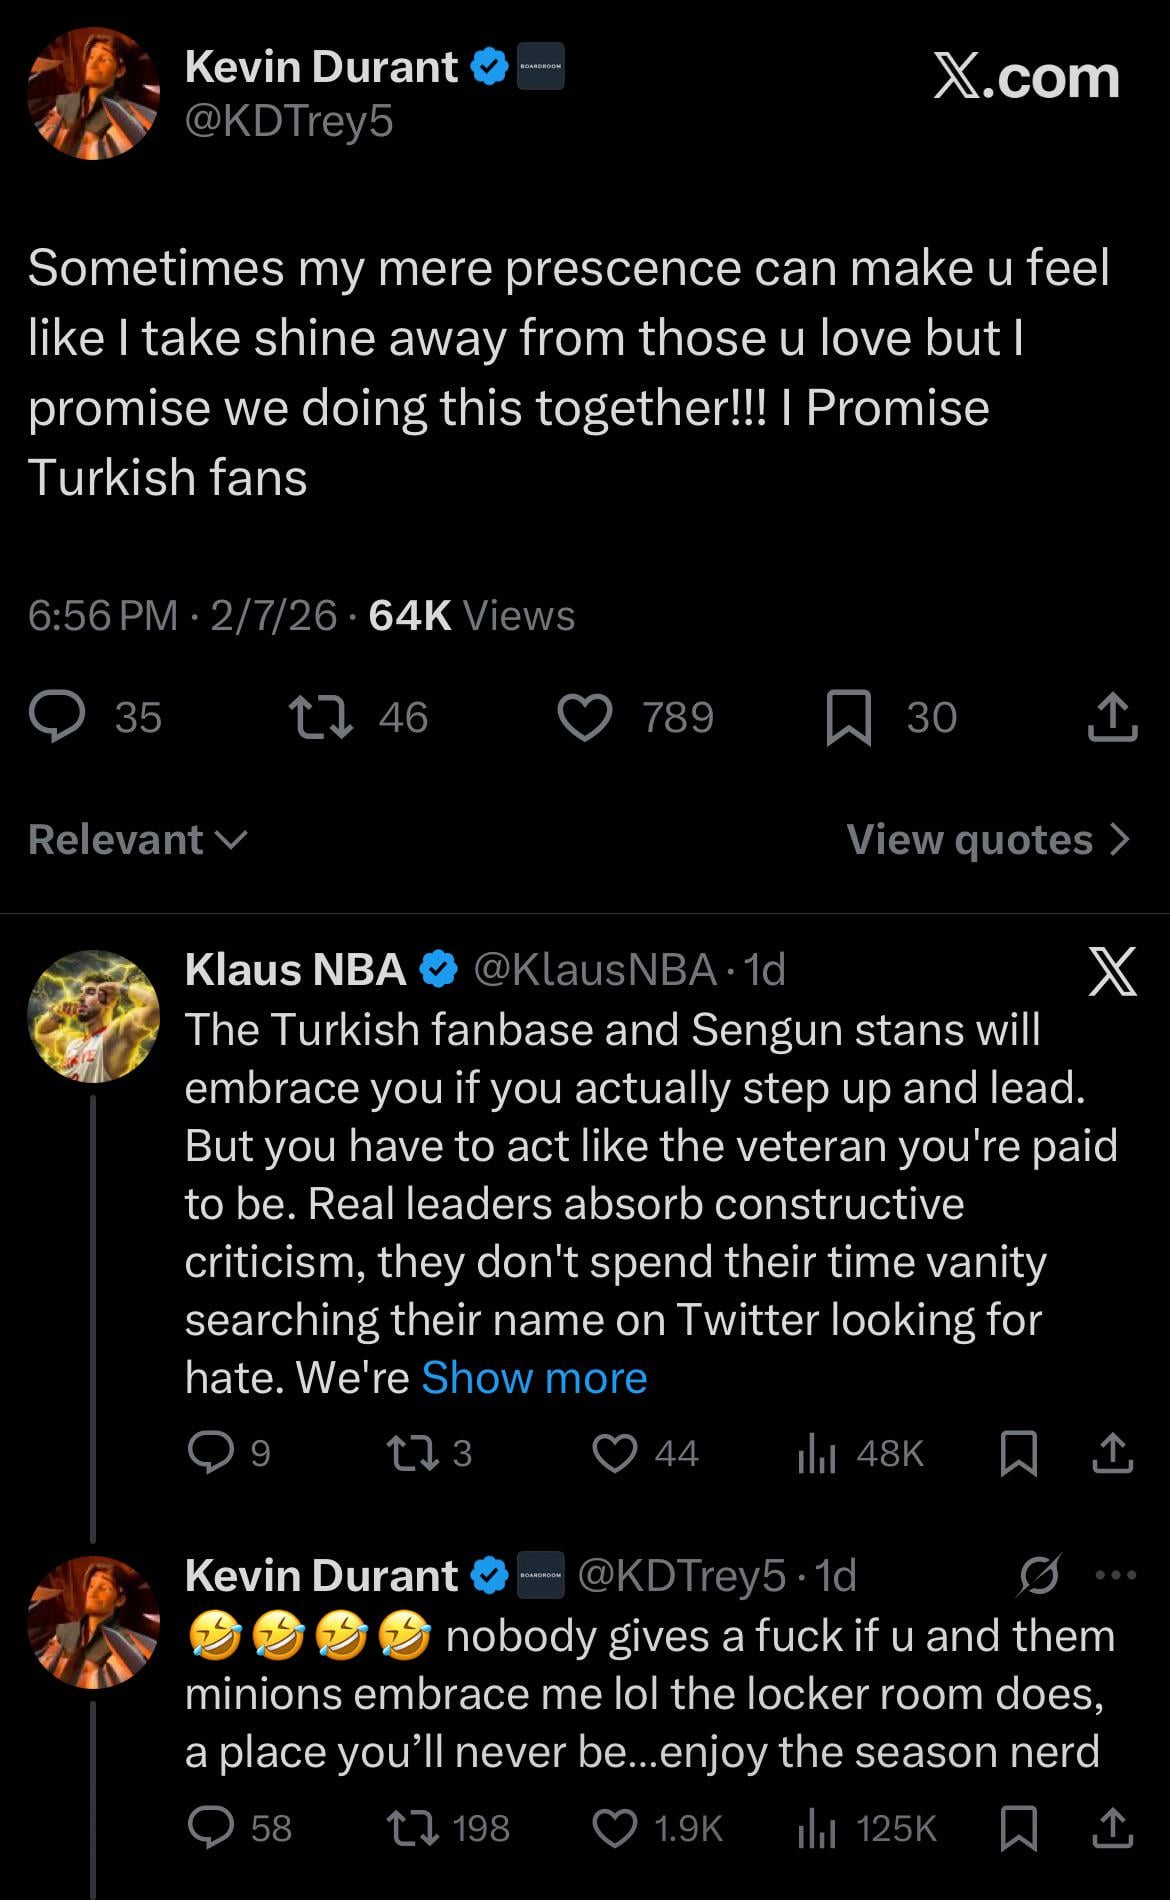Open Kevin Durant's profile picture at top
The width and height of the screenshot is (1170, 1900).
click(x=93, y=93)
